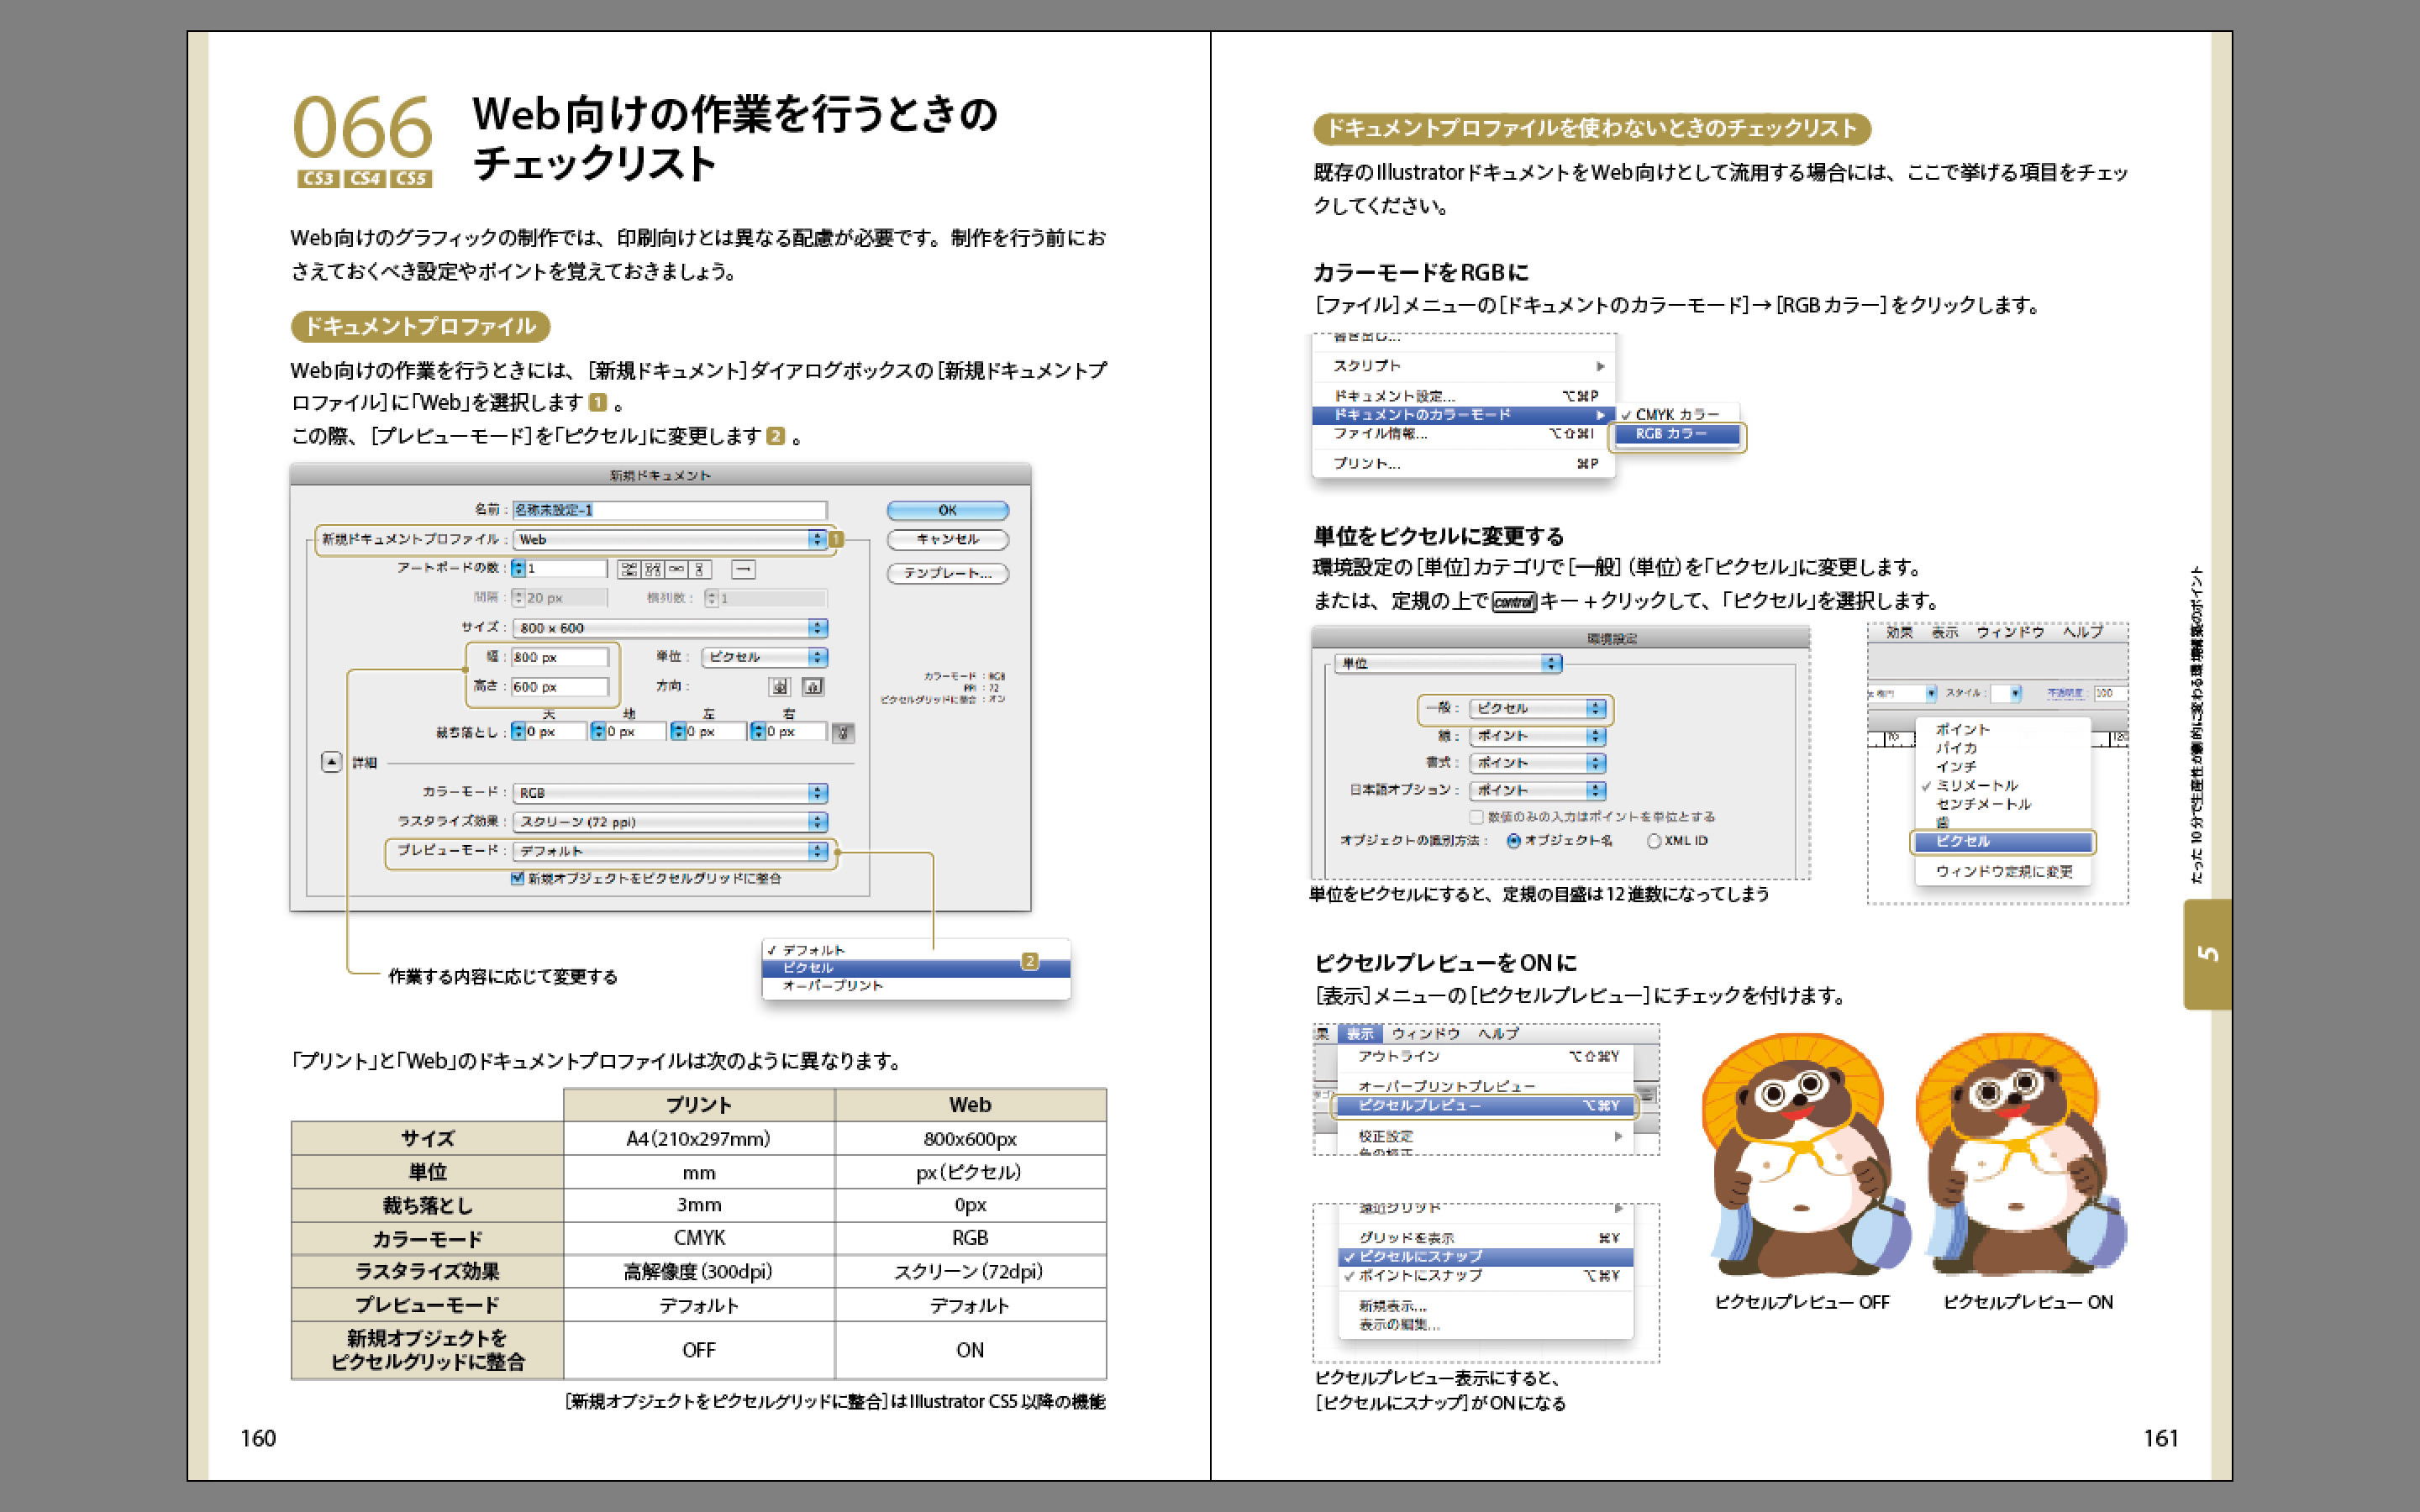This screenshot has height=1512, width=2420.
Task: Open the 校正設定 submenu
Action: coord(1485,1136)
